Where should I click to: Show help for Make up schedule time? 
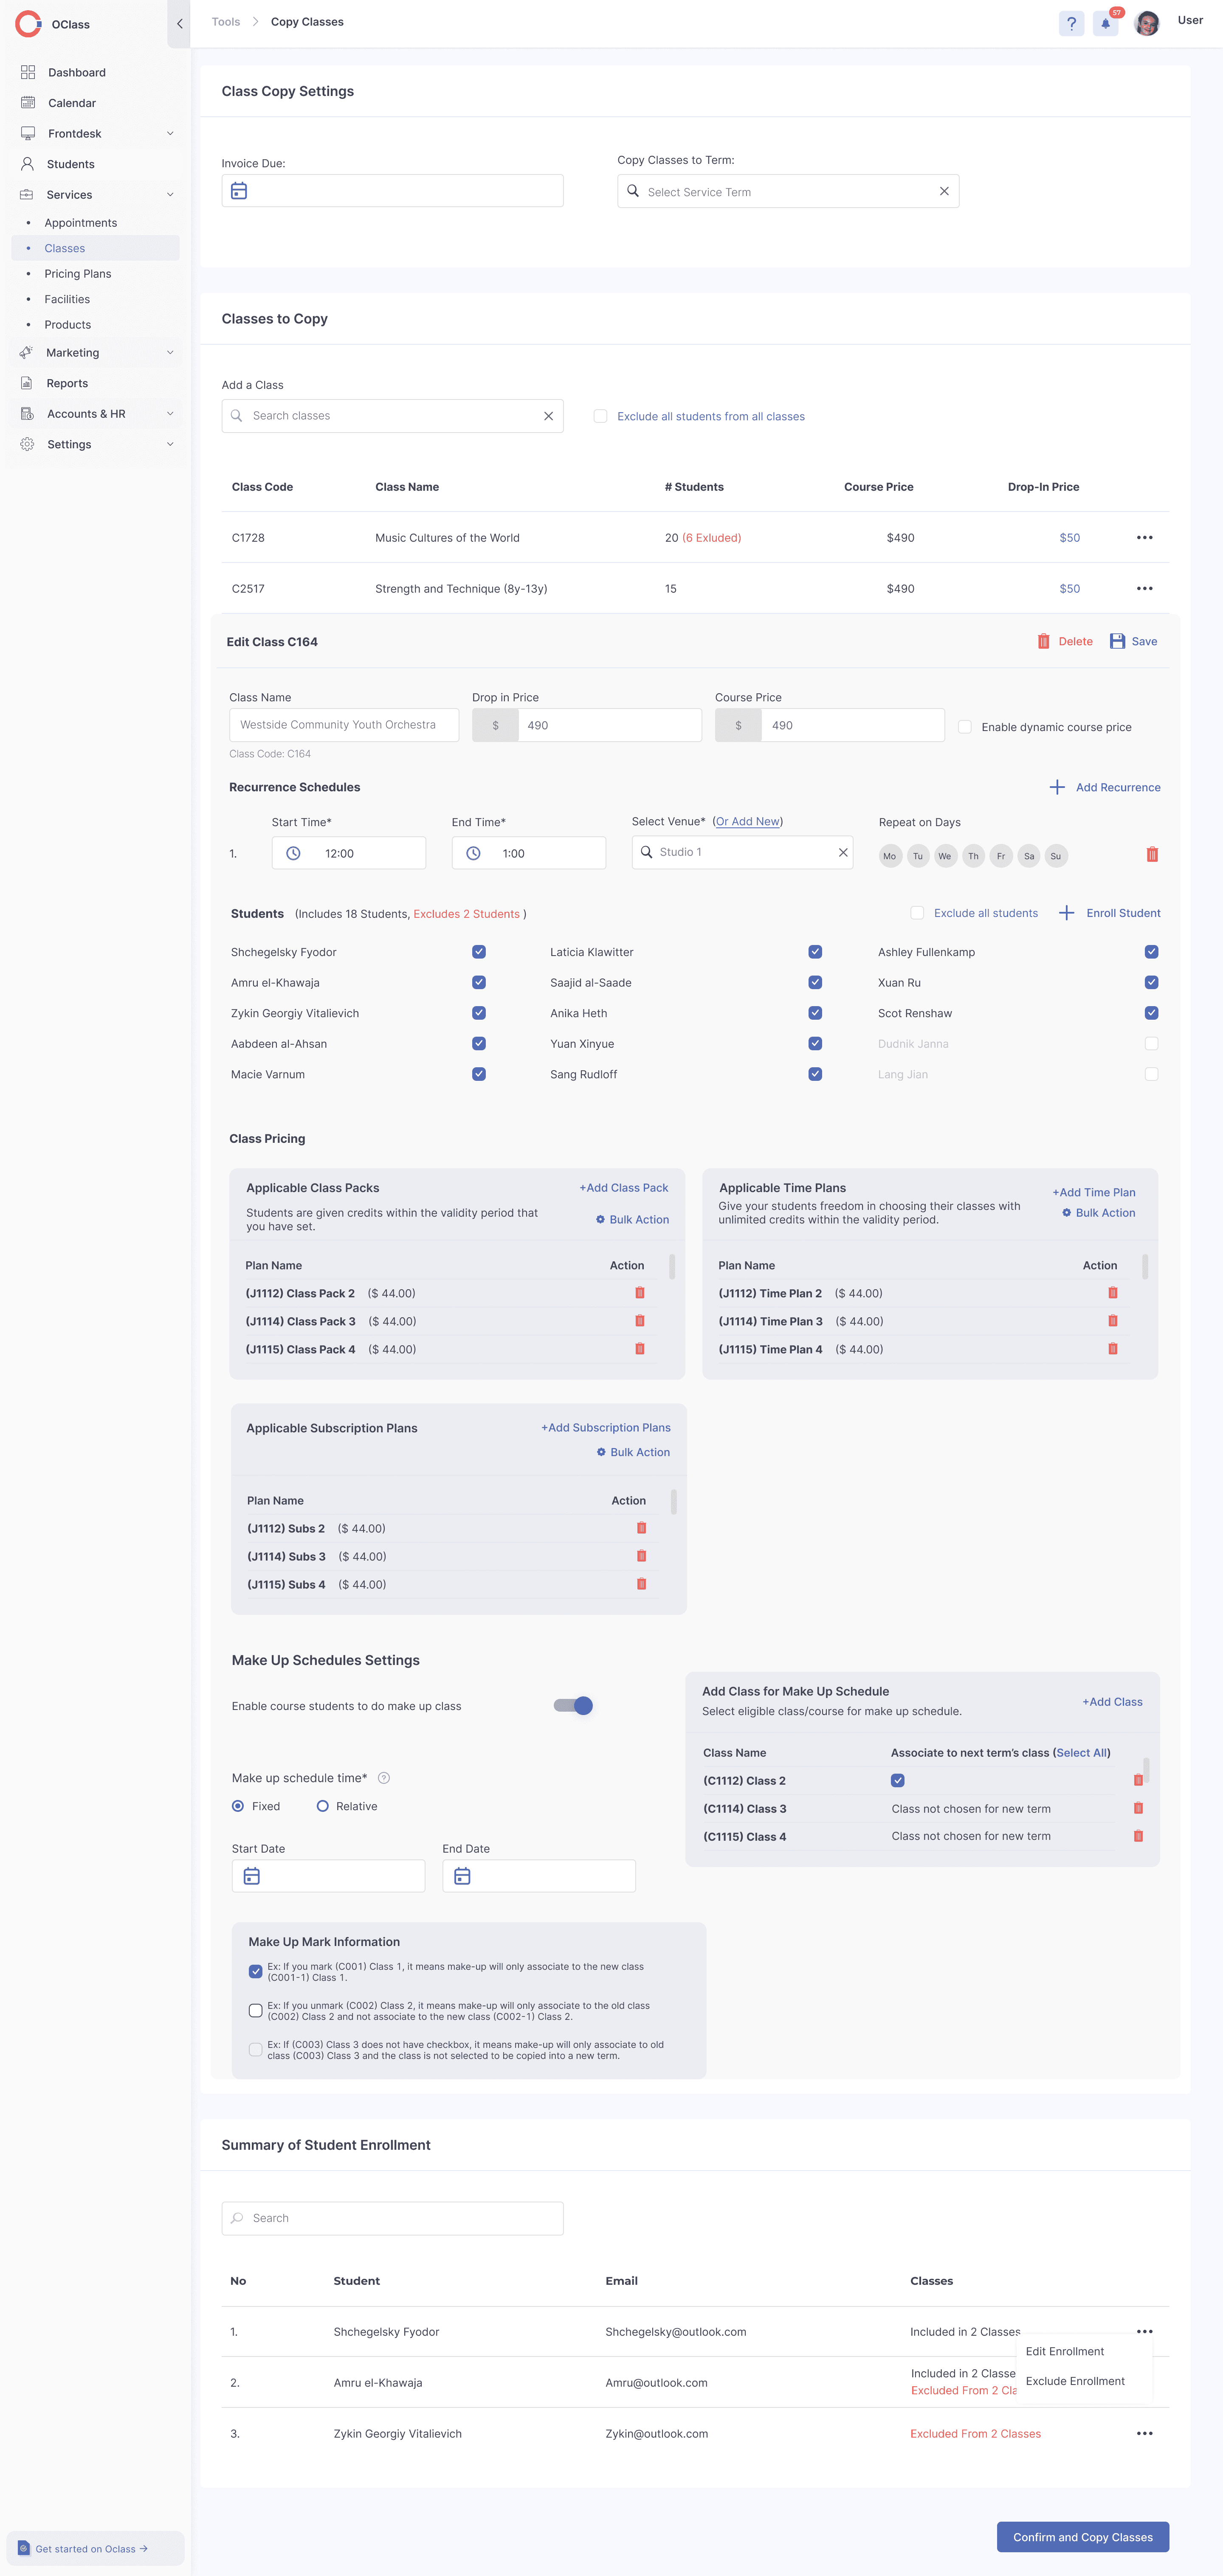pyautogui.click(x=384, y=1778)
